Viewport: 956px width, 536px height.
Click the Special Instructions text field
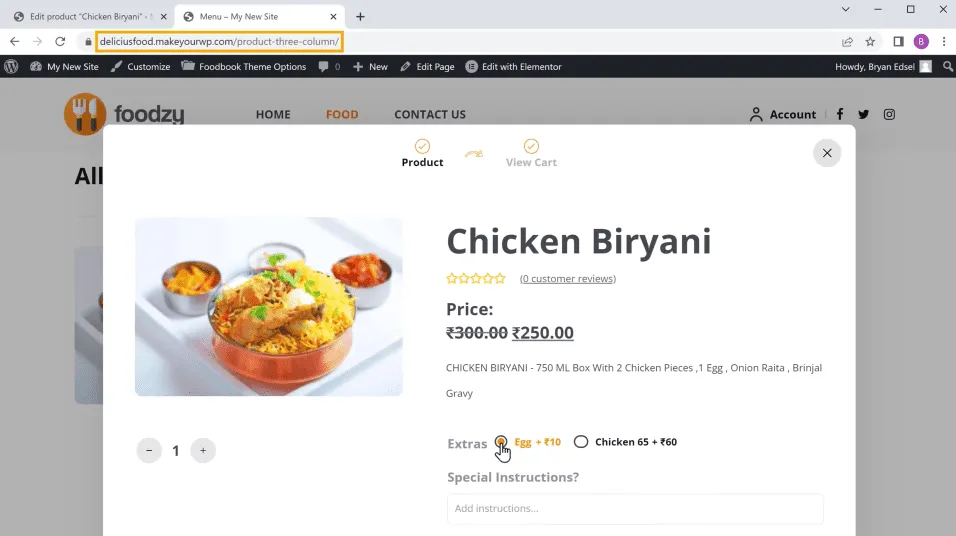click(x=635, y=508)
